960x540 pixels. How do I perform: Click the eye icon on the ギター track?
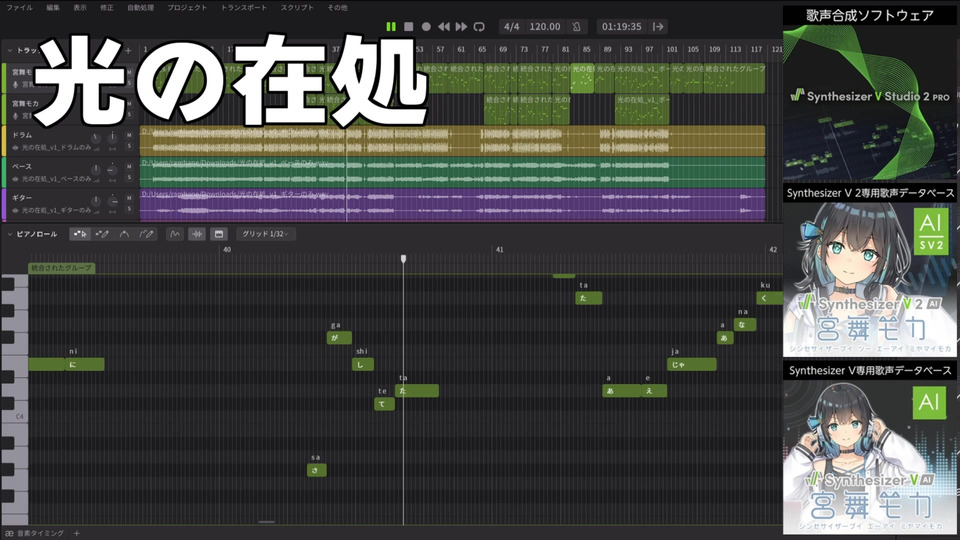click(15, 210)
